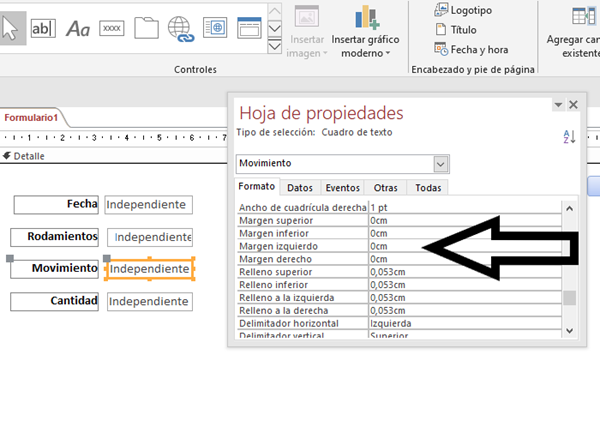The image size is (600, 427).
Task: Select the pointer selection tool
Action: tap(11, 27)
